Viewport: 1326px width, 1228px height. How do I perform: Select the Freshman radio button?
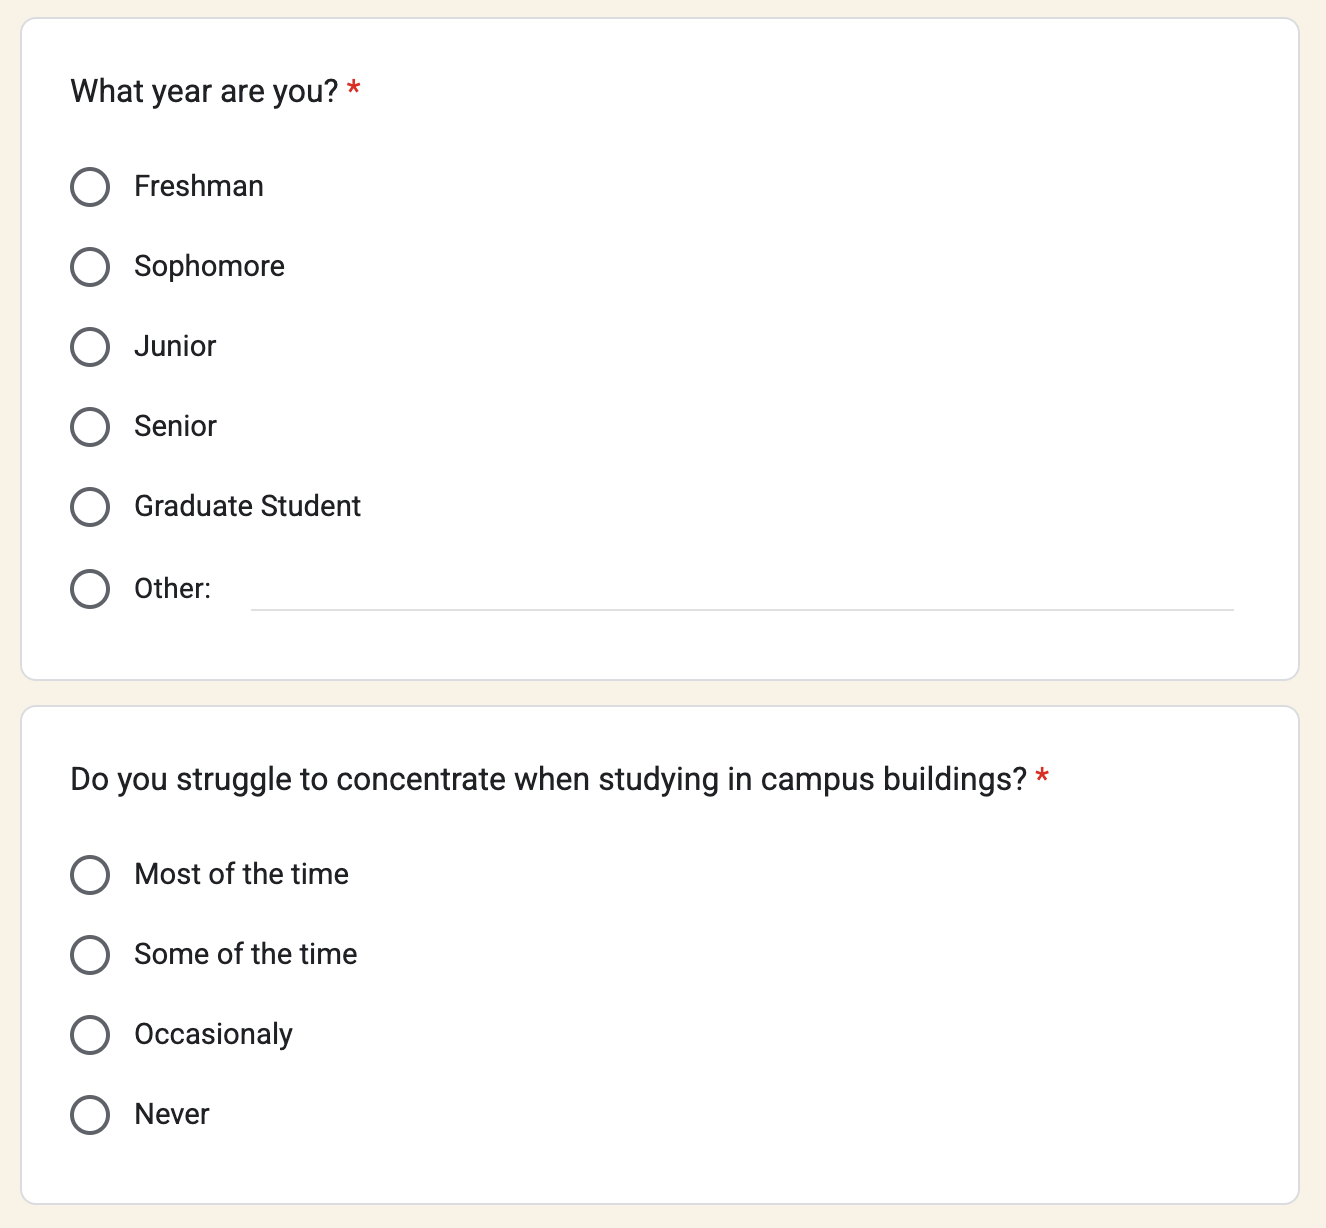tap(90, 187)
